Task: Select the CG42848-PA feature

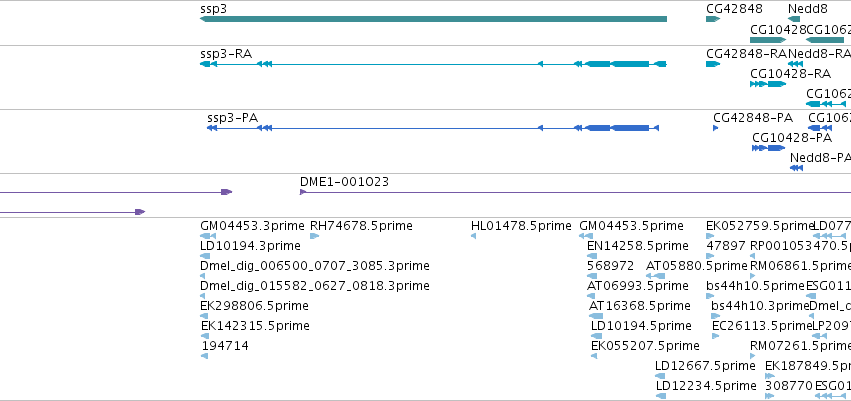Action: point(716,128)
